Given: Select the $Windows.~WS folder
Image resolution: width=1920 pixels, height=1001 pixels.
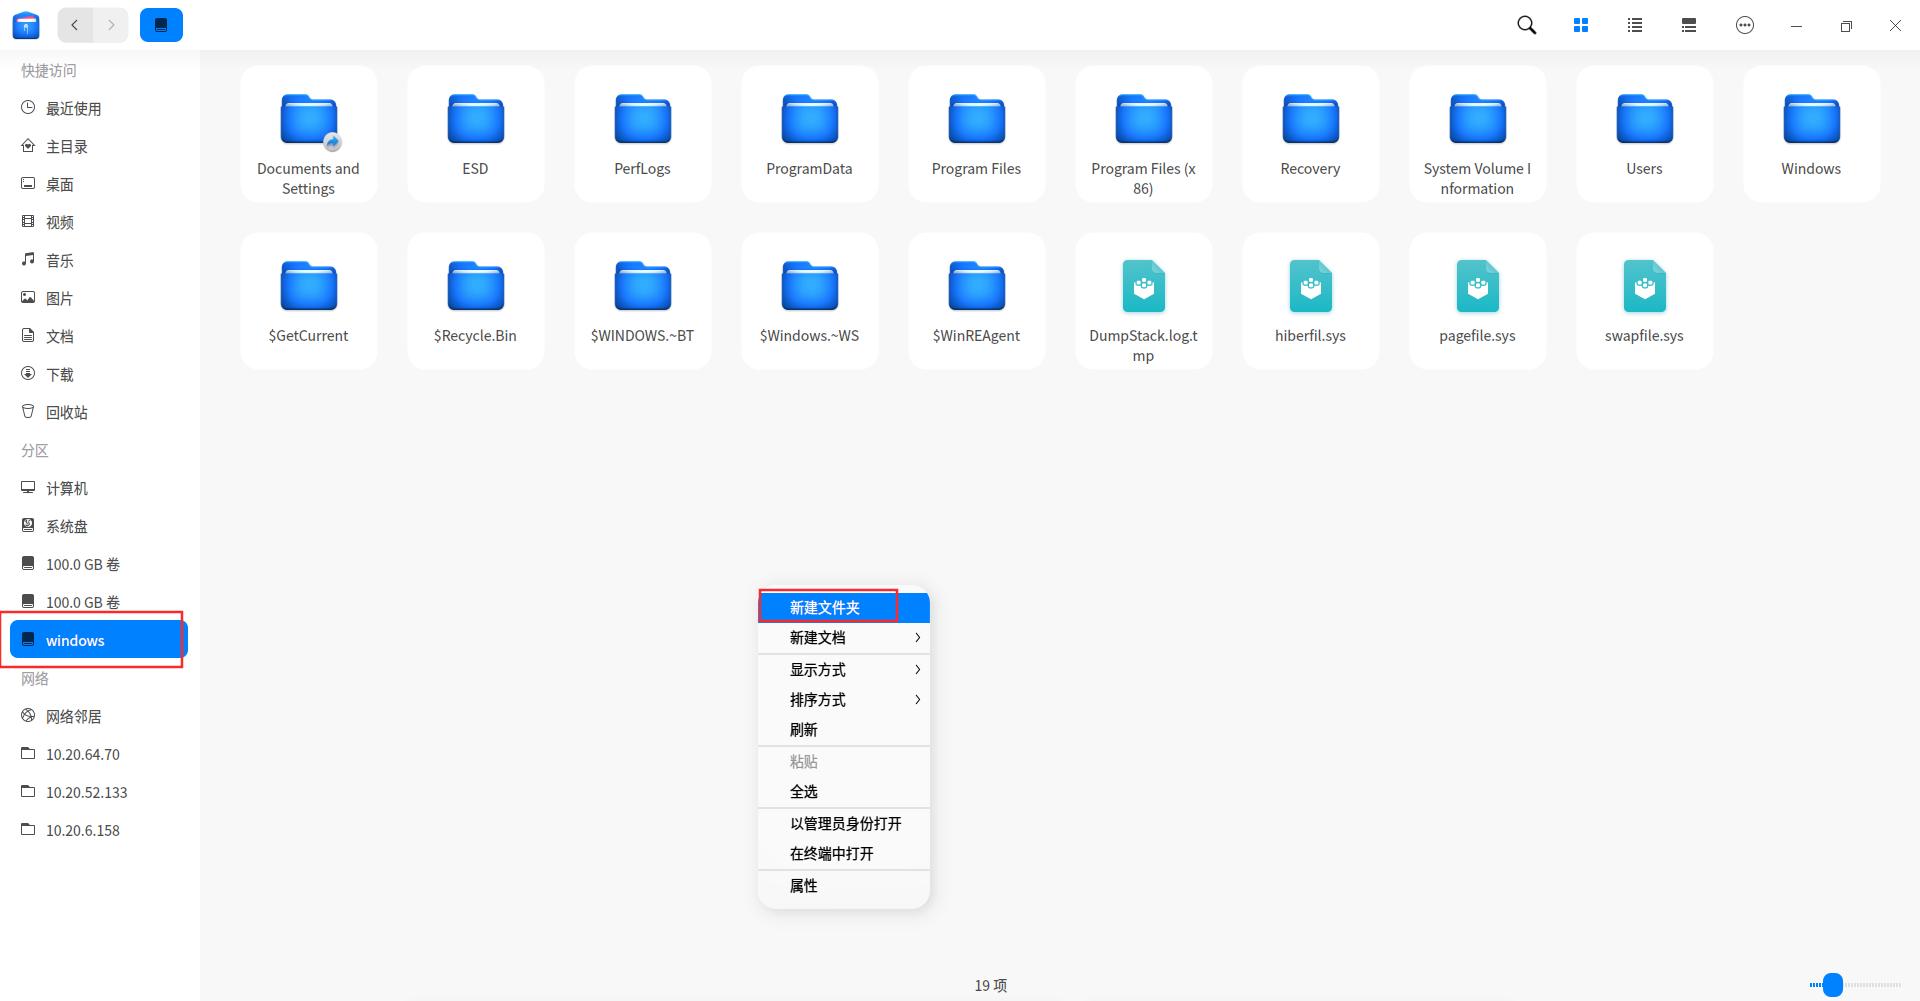Looking at the screenshot, I should [809, 301].
